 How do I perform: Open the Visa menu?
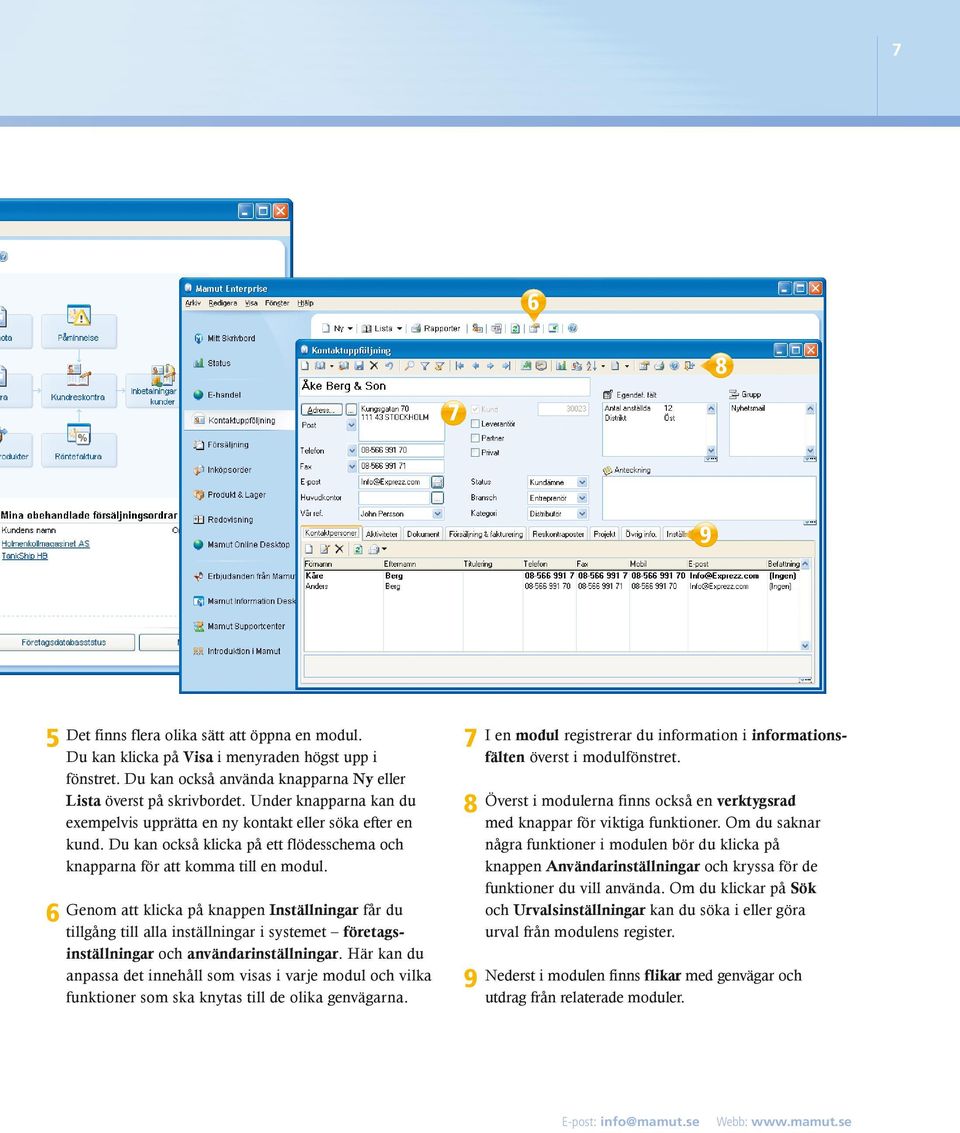point(251,303)
